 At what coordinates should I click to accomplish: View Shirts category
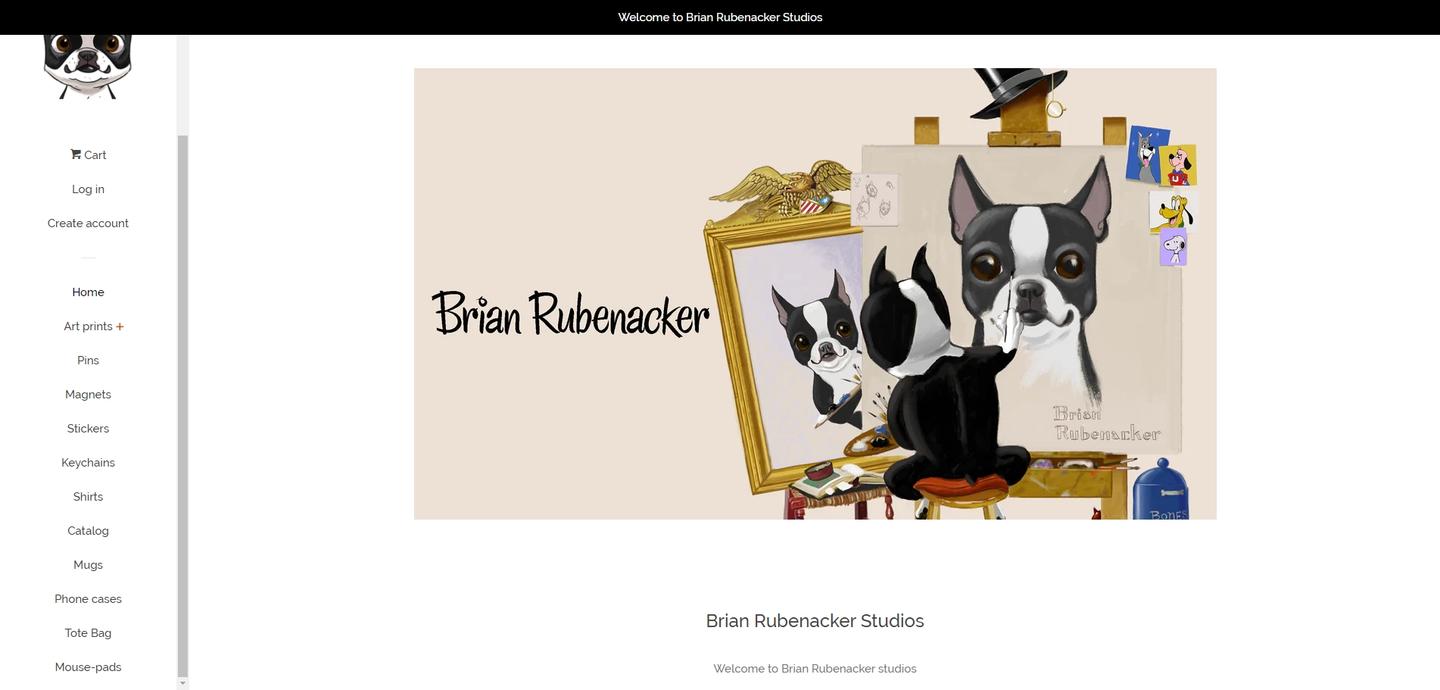pyautogui.click(x=88, y=496)
